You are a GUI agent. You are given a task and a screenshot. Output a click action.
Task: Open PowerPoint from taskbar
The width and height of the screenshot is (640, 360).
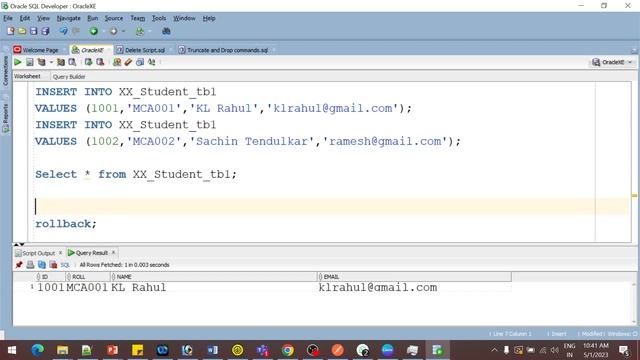point(112,350)
